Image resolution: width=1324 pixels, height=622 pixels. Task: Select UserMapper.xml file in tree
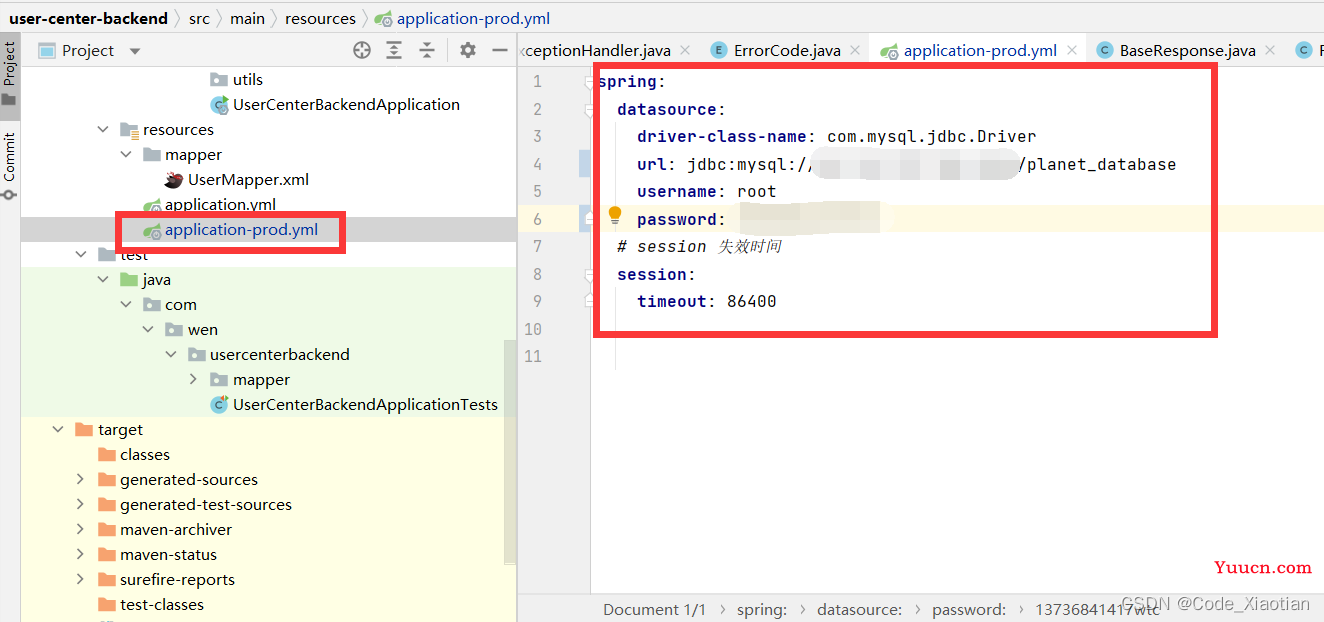pos(248,180)
